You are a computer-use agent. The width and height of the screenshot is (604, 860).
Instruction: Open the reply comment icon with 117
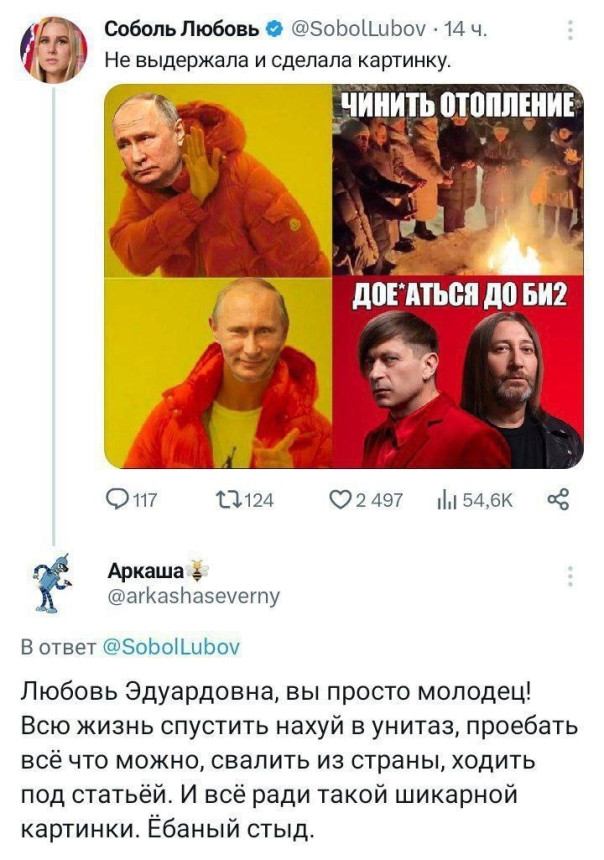click(118, 500)
